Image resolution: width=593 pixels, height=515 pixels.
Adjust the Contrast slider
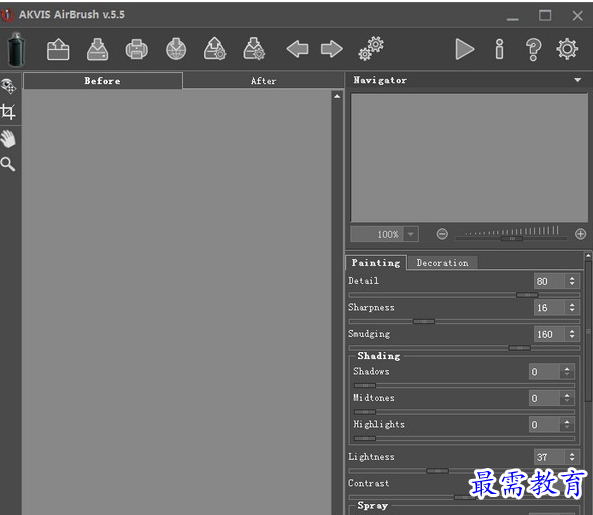click(x=464, y=498)
